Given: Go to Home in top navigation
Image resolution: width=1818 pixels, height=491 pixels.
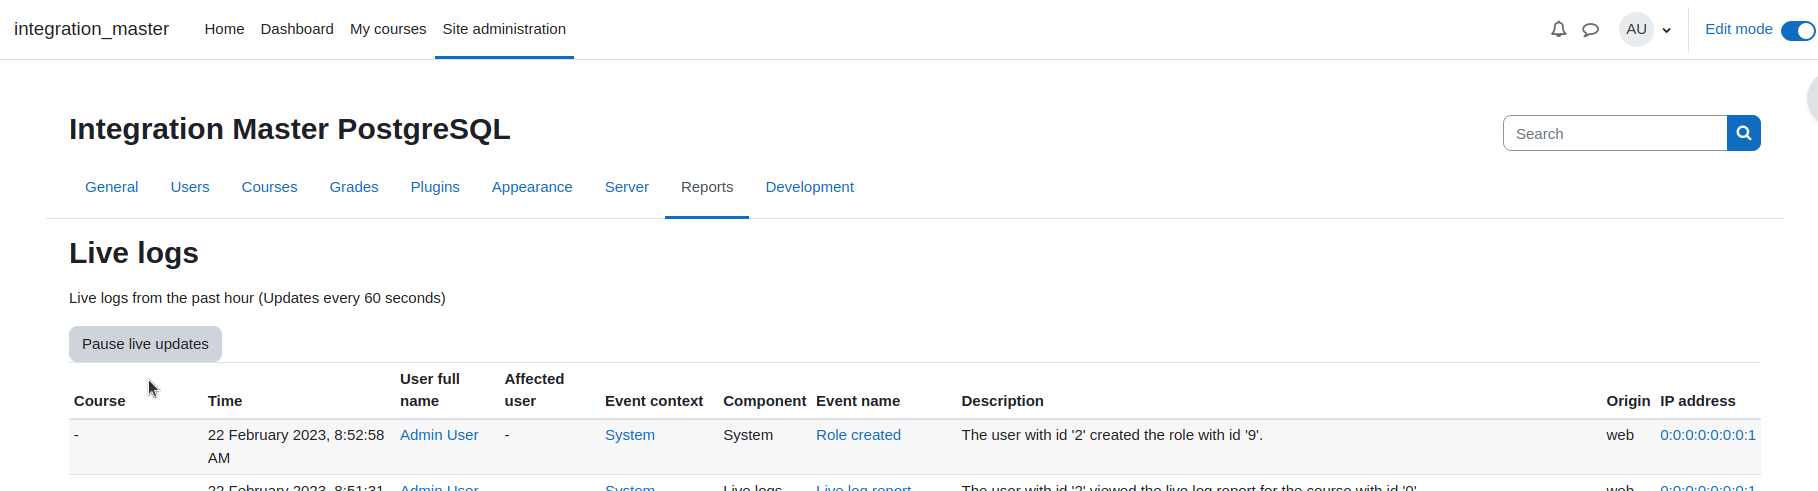Looking at the screenshot, I should click(224, 29).
